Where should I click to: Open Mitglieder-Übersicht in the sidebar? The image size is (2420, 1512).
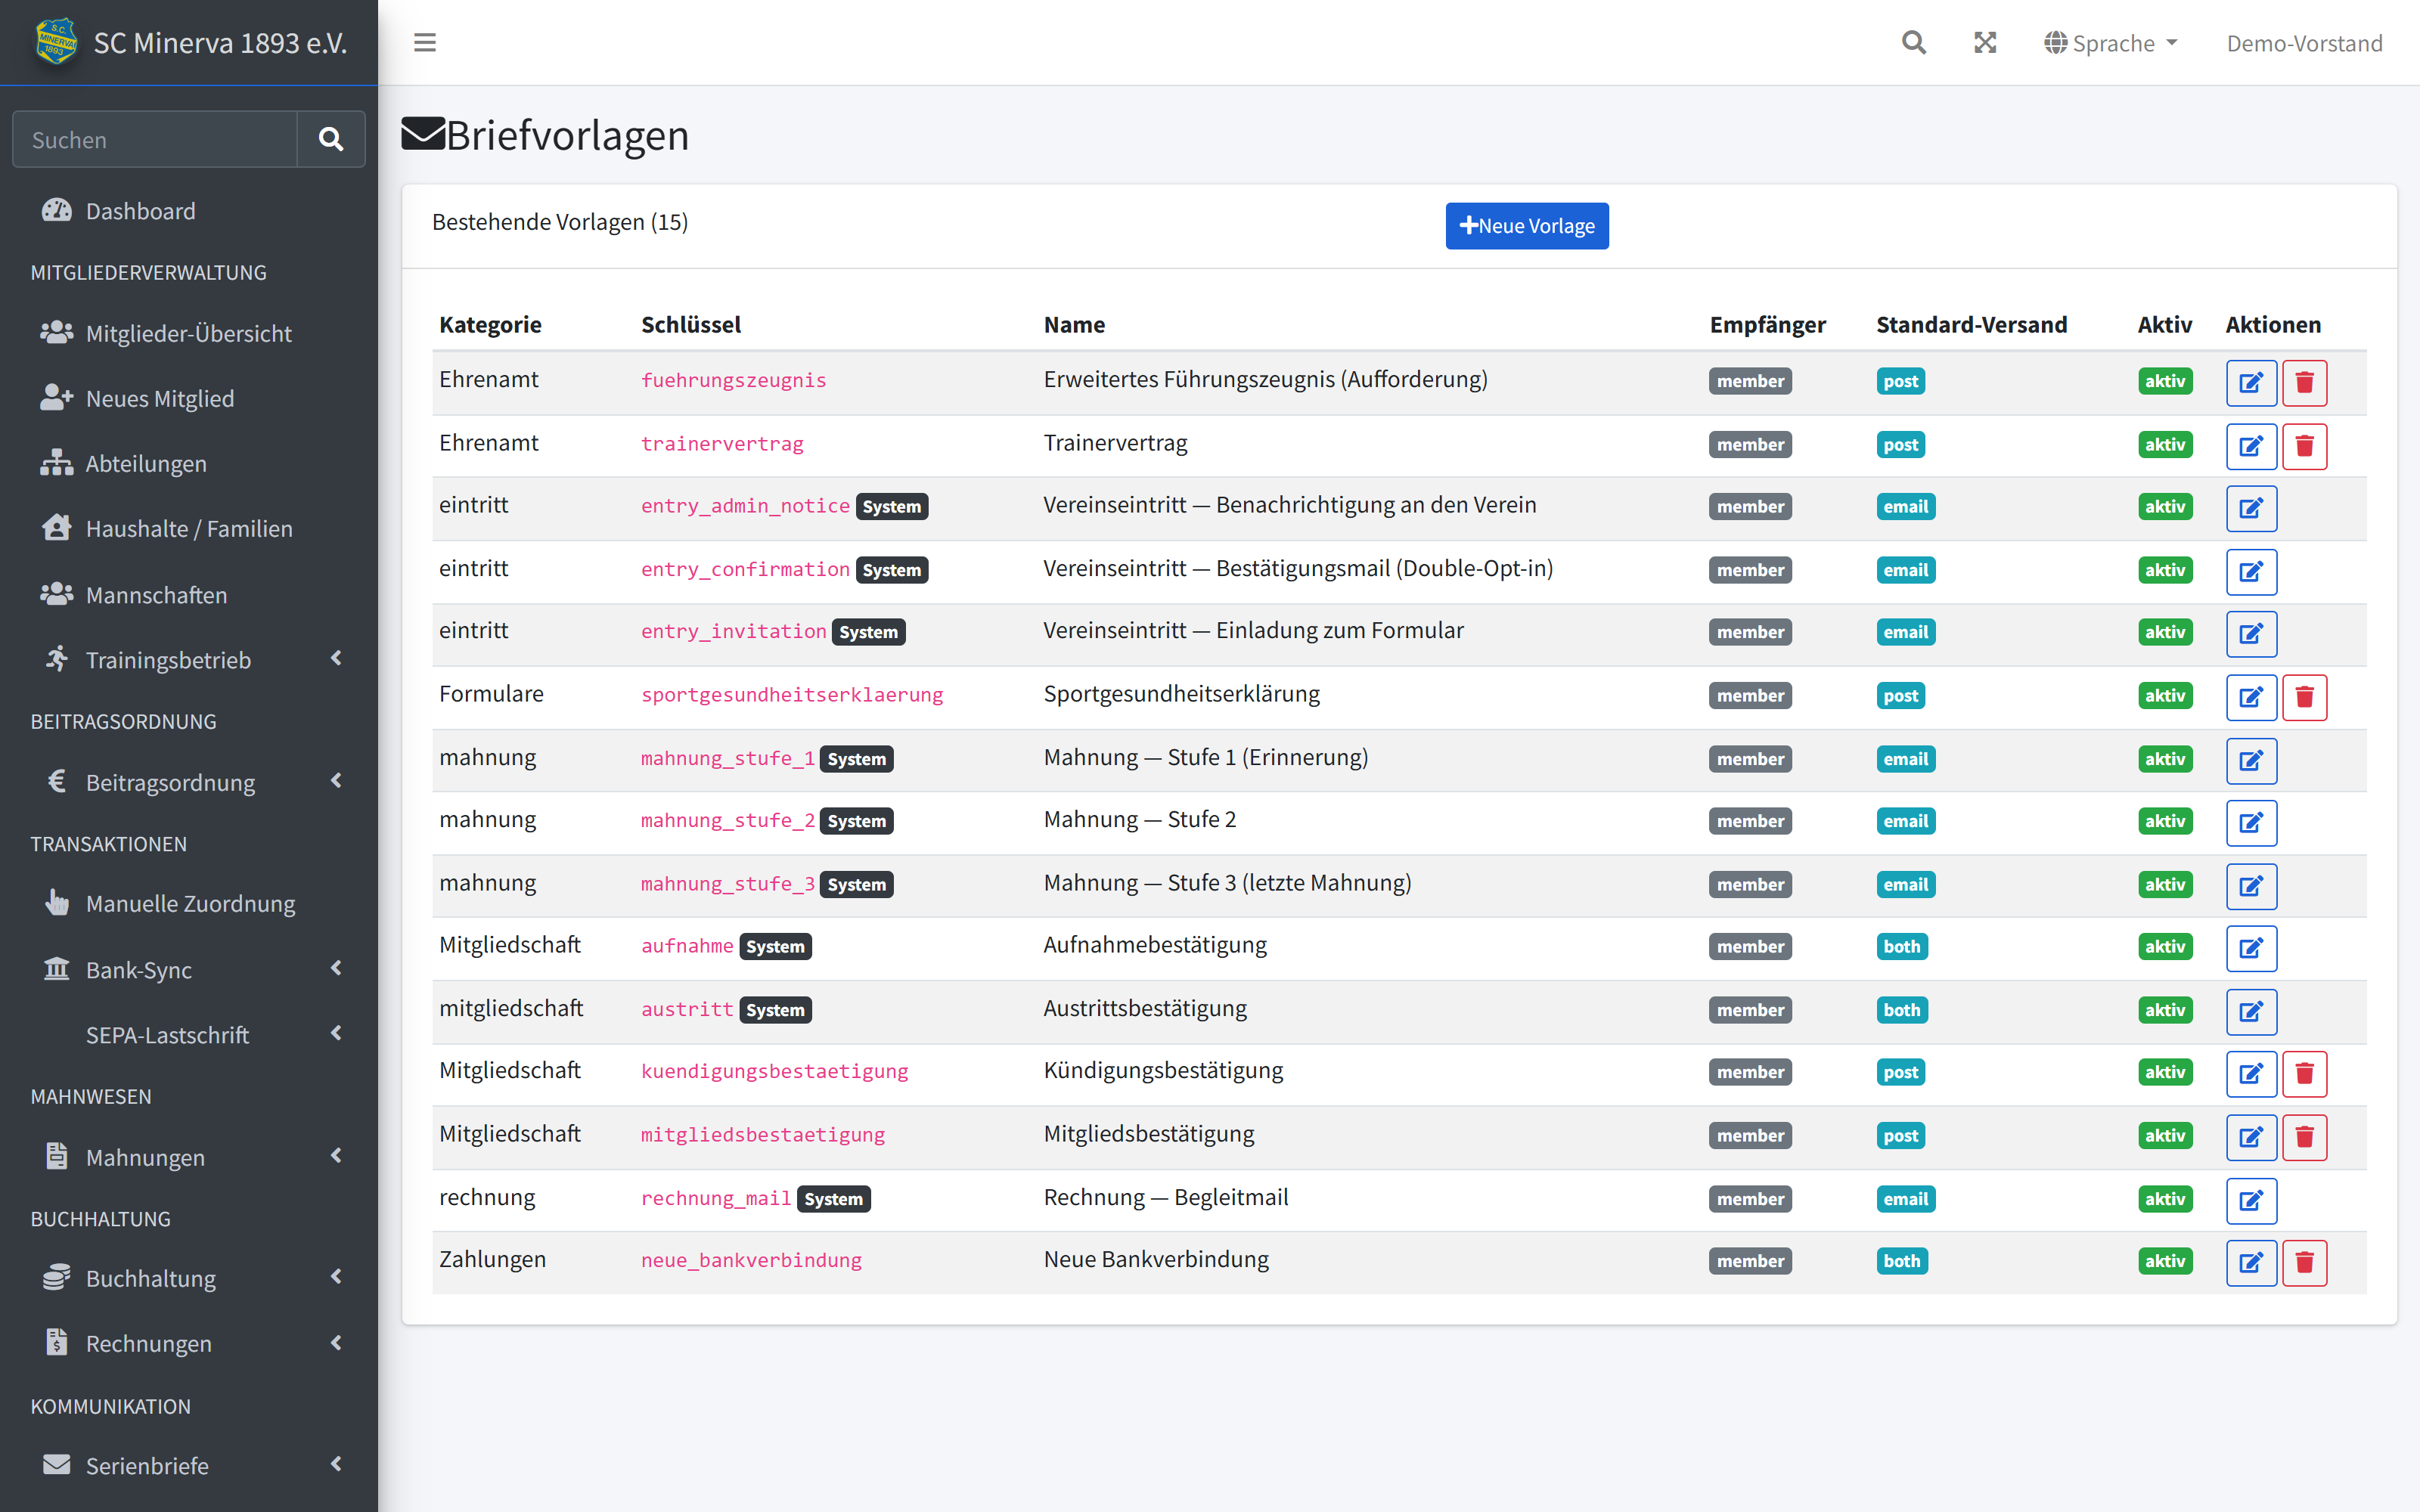point(189,333)
